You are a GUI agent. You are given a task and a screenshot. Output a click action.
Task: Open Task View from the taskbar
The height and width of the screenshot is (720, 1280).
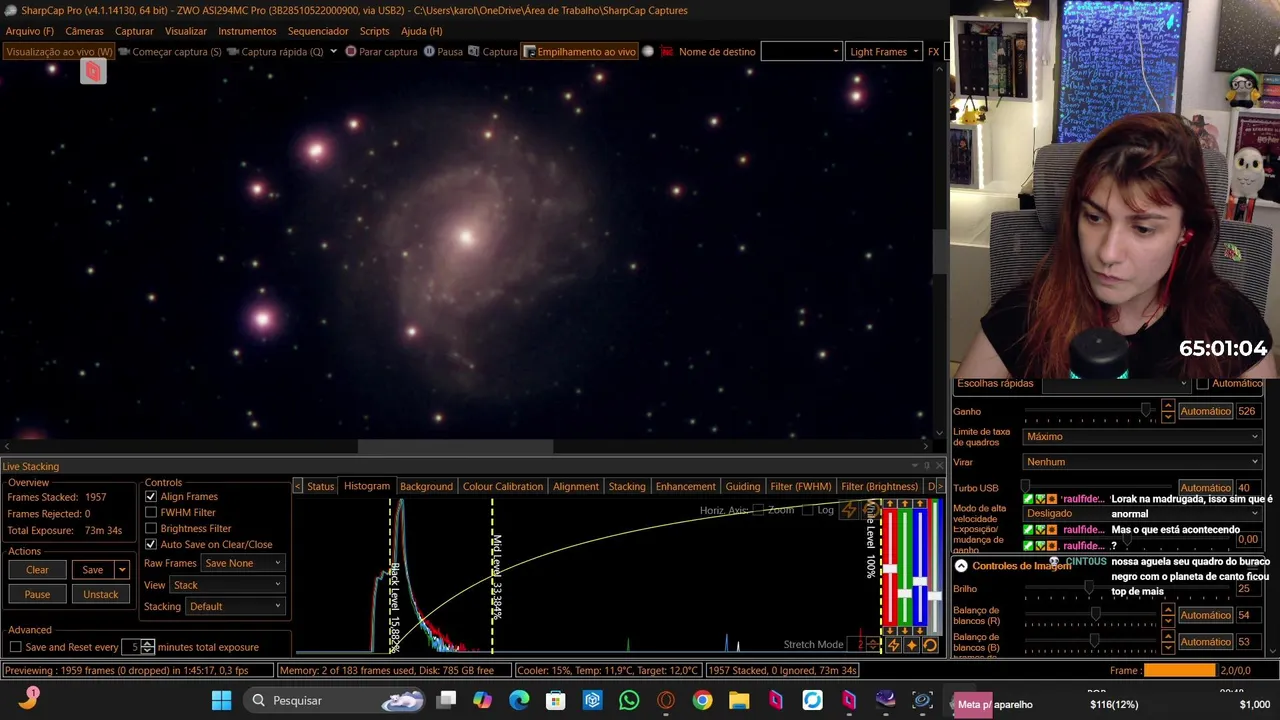tap(447, 700)
